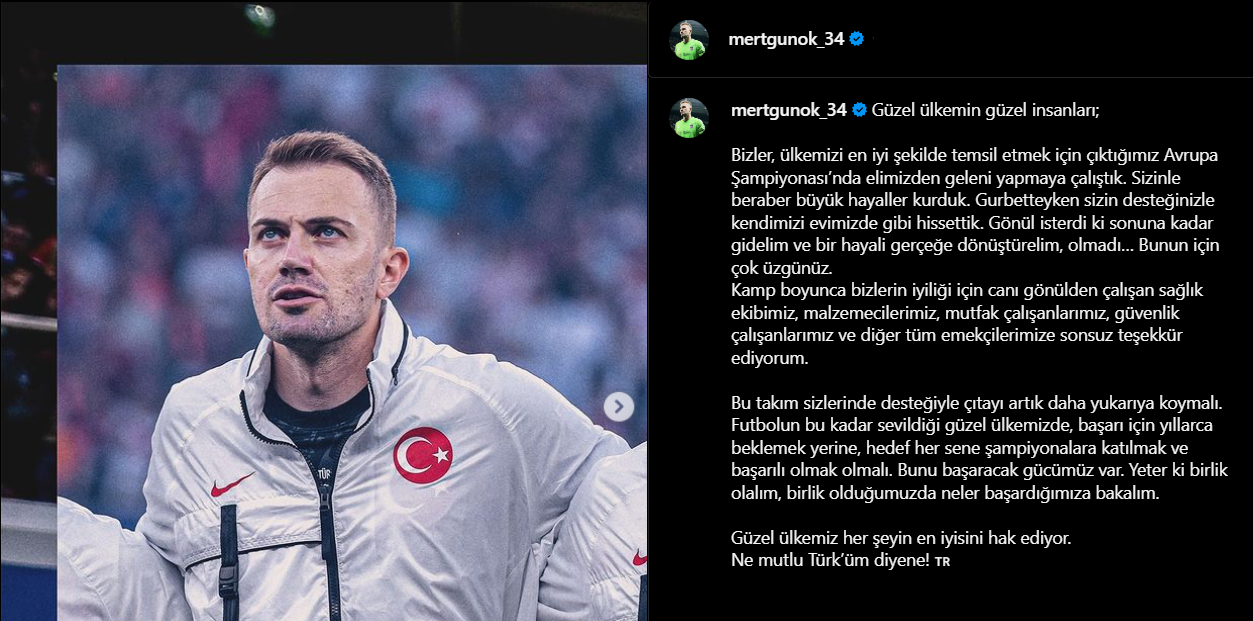1253x621 pixels.
Task: Click the TR flag emoji ending caption
Action: tap(942, 562)
